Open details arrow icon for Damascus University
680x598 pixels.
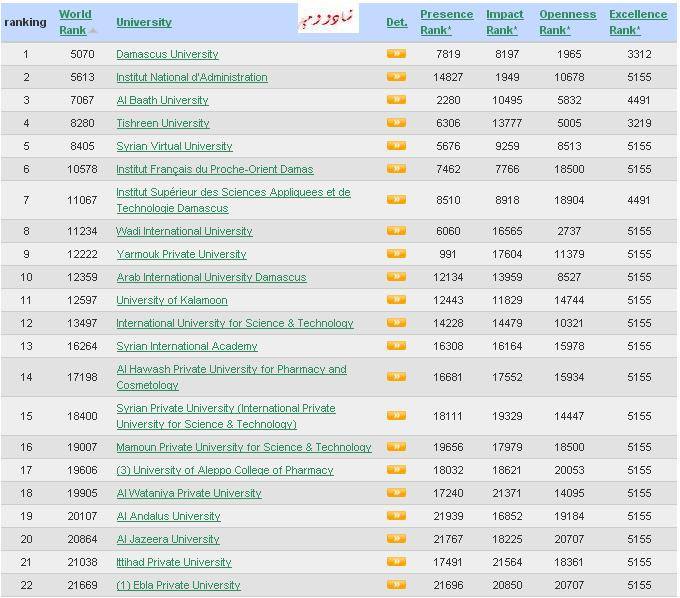(396, 54)
